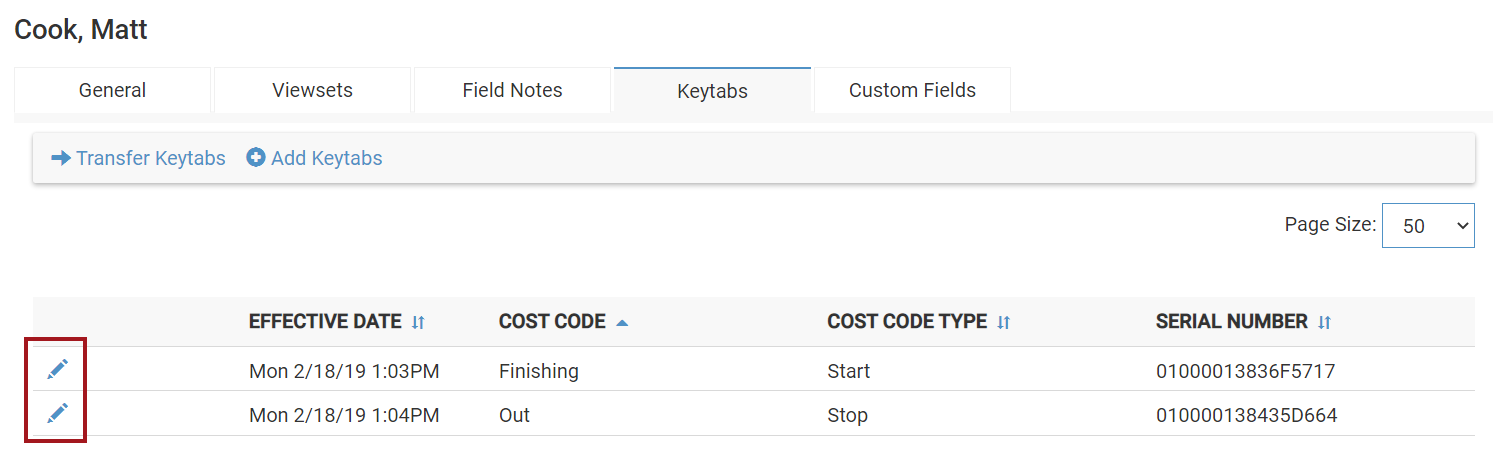Click the ascending arrow next to Cost Code
This screenshot has width=1500, height=473.
pos(622,322)
